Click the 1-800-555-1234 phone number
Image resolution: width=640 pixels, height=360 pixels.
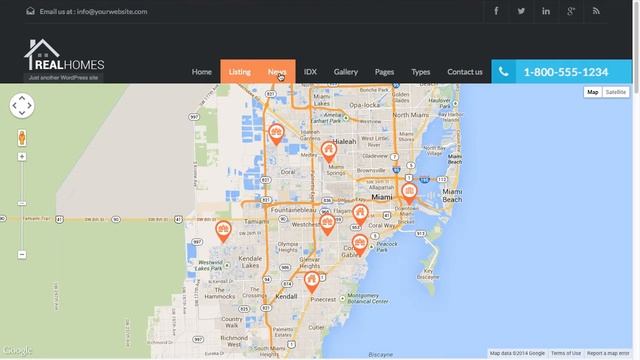pyautogui.click(x=566, y=72)
